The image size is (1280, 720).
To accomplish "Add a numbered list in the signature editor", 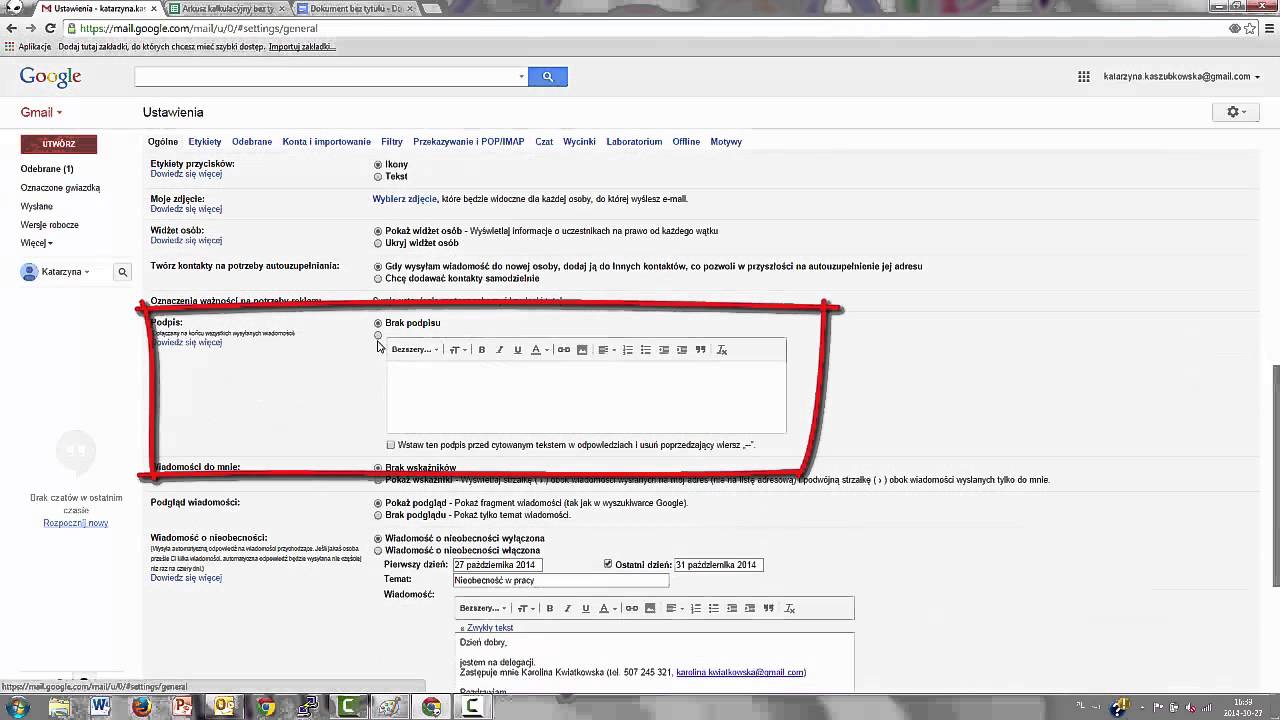I will tap(628, 350).
